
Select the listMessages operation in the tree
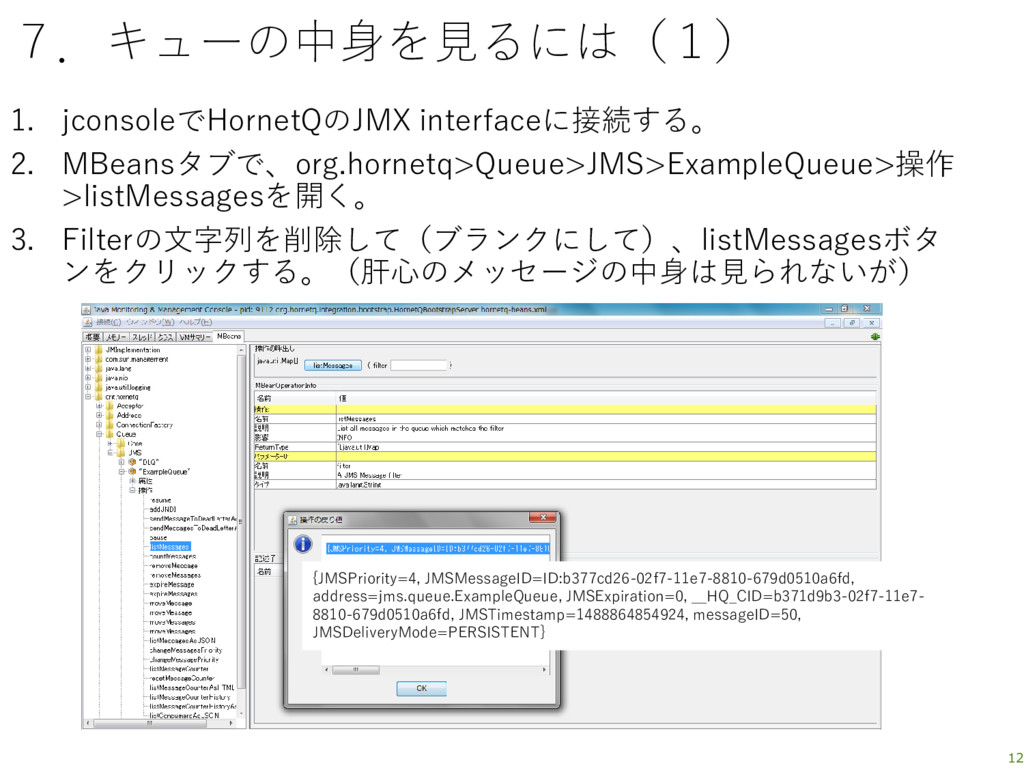coord(169,547)
